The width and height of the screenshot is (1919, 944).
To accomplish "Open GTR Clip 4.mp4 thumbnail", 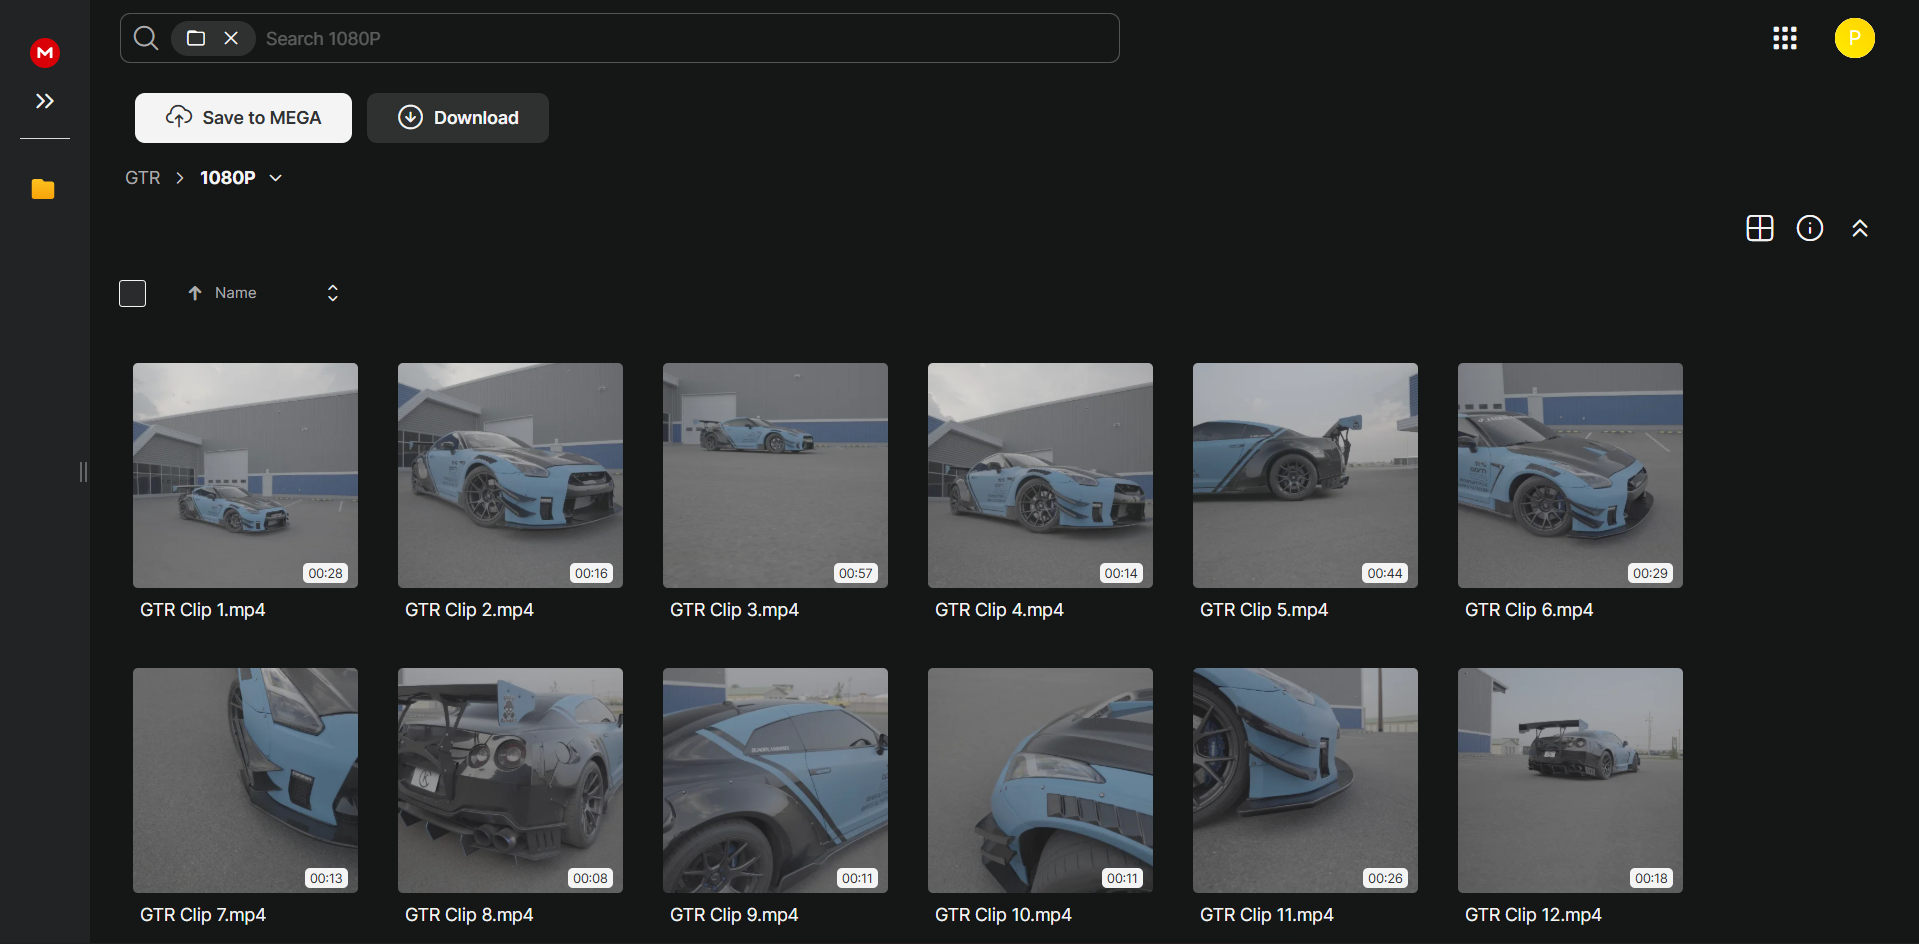I will (x=1040, y=475).
